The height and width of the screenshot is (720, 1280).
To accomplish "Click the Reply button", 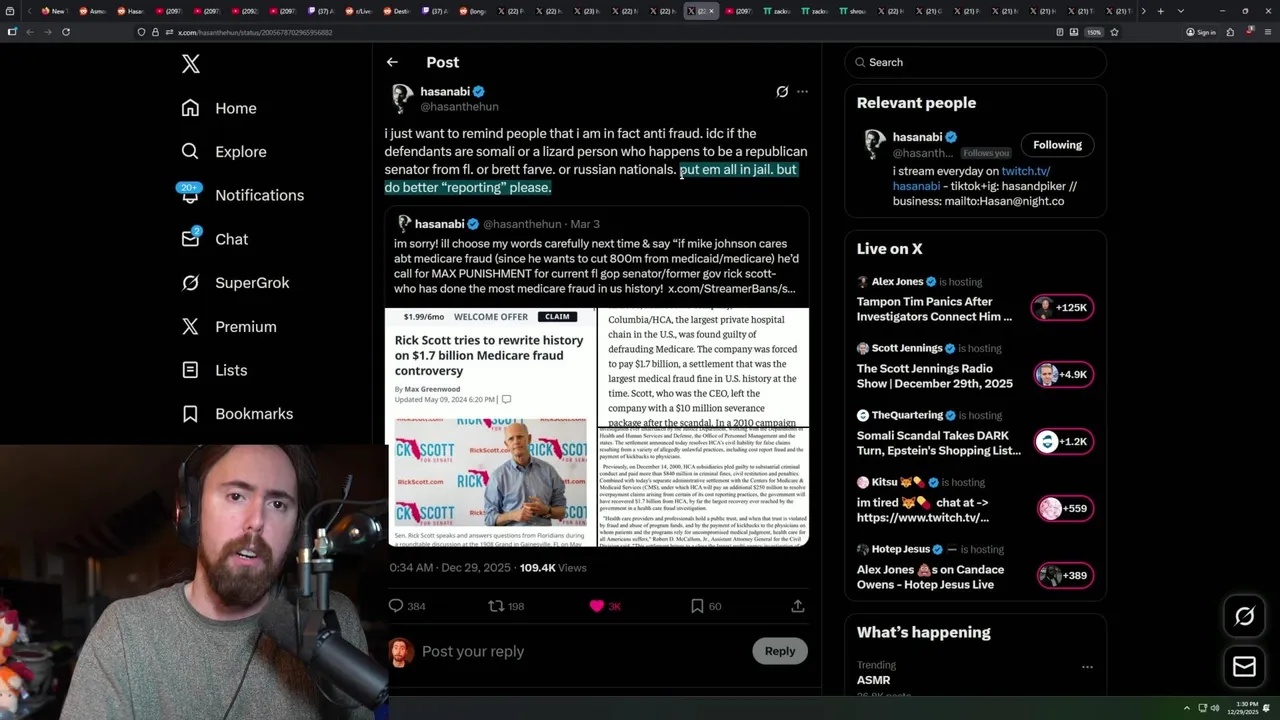I will click(780, 651).
